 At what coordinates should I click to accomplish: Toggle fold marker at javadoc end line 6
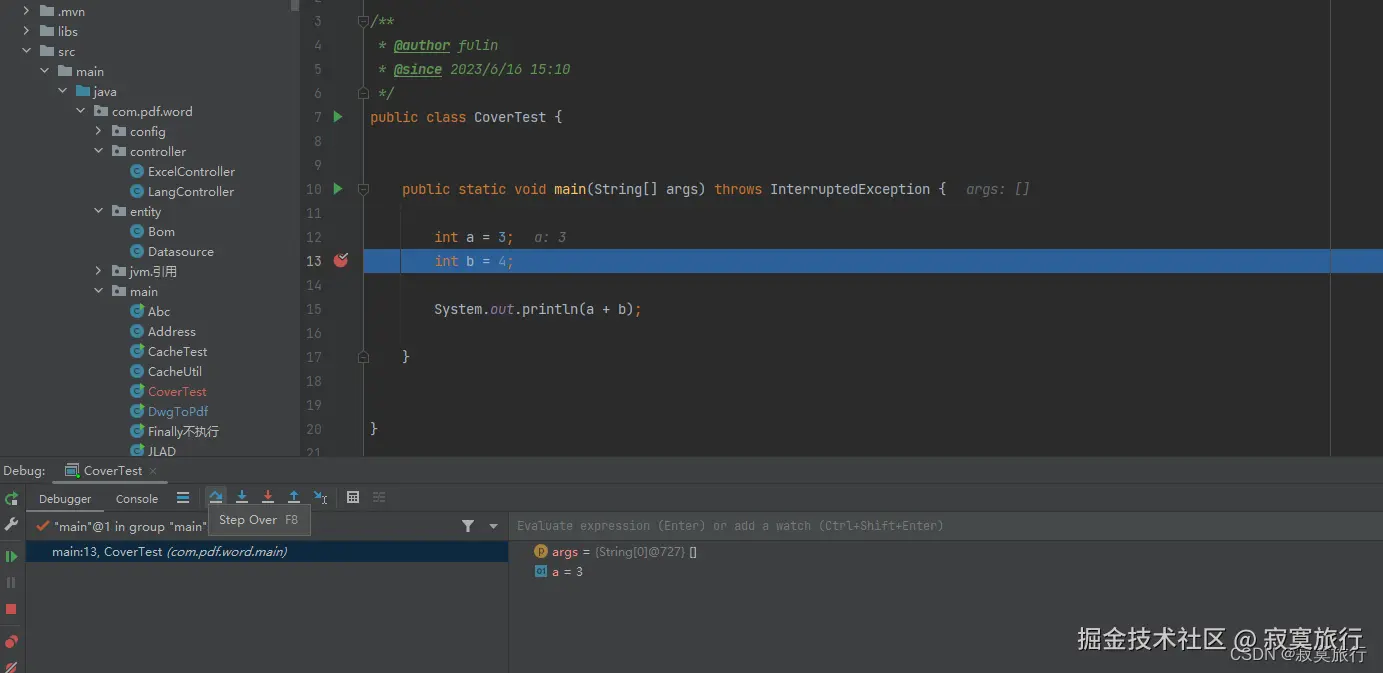click(363, 93)
